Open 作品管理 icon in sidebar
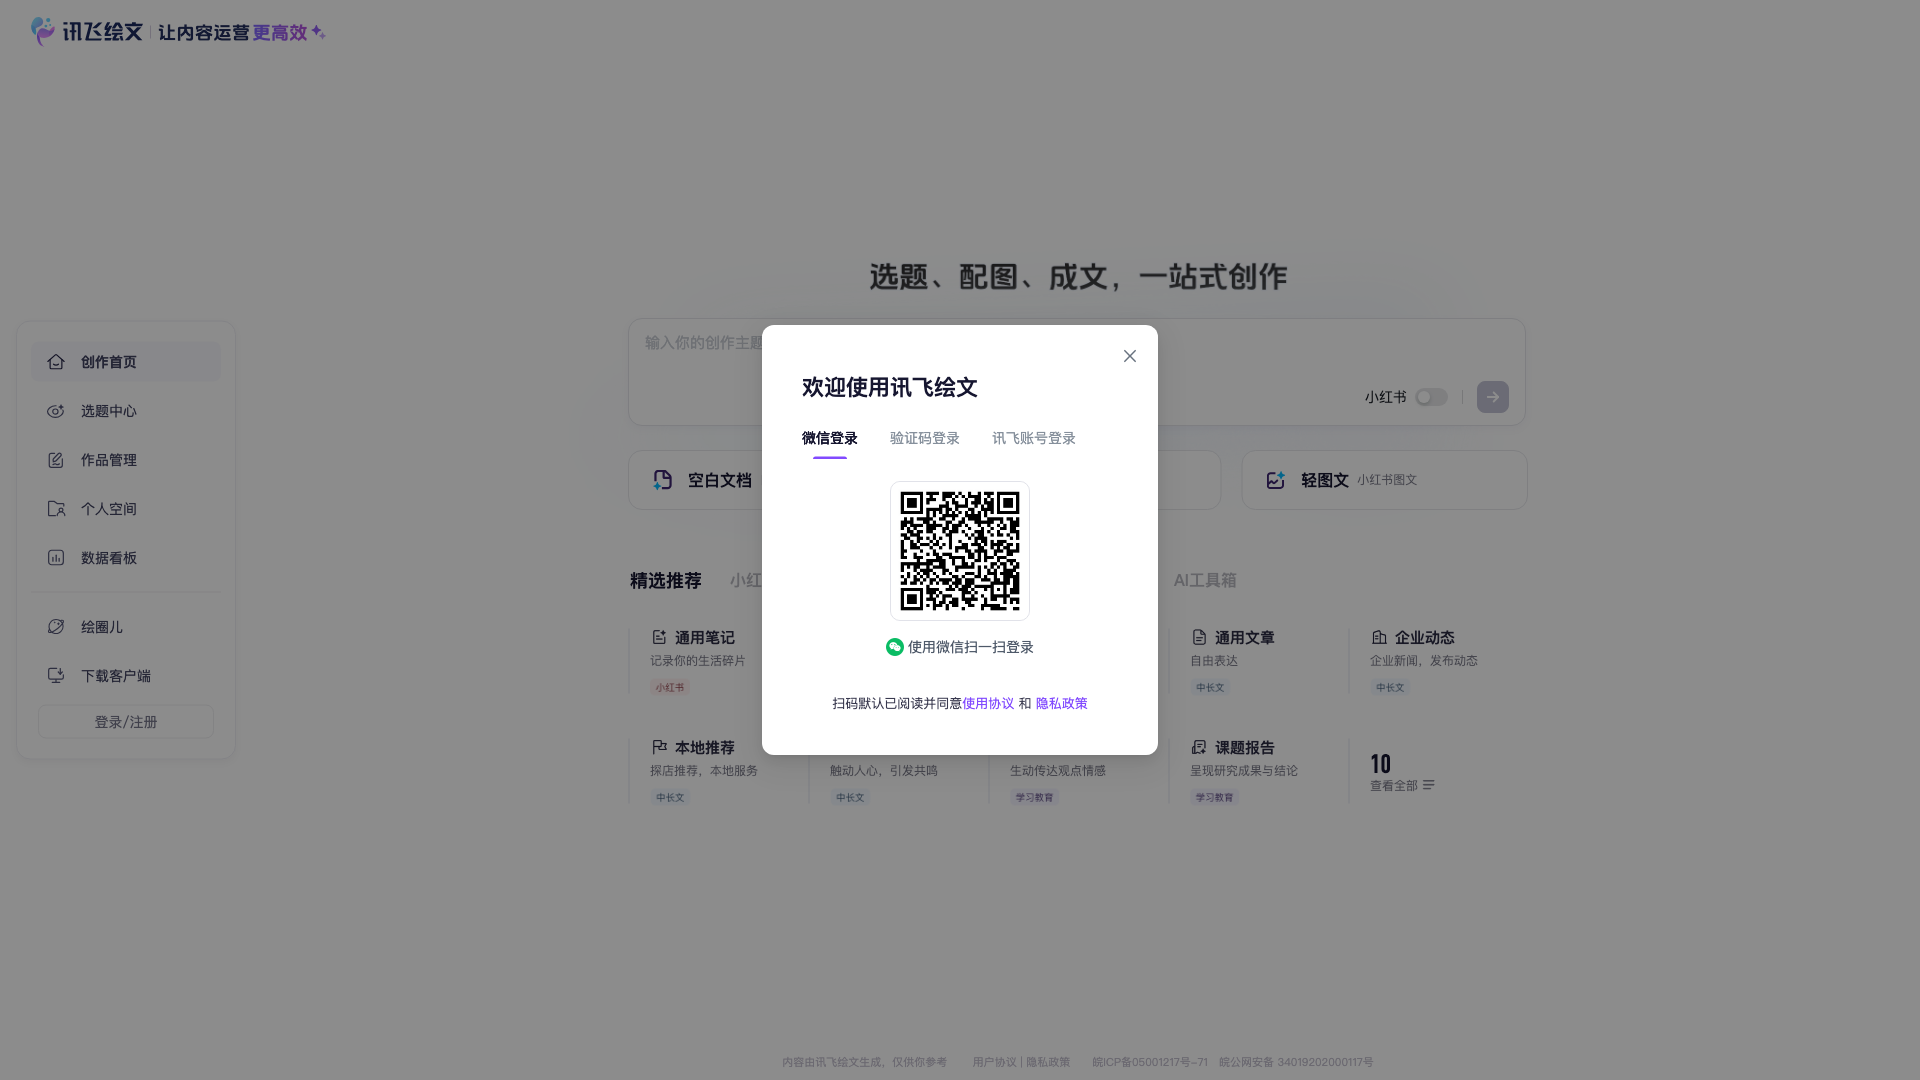This screenshot has width=1920, height=1080. [56, 460]
